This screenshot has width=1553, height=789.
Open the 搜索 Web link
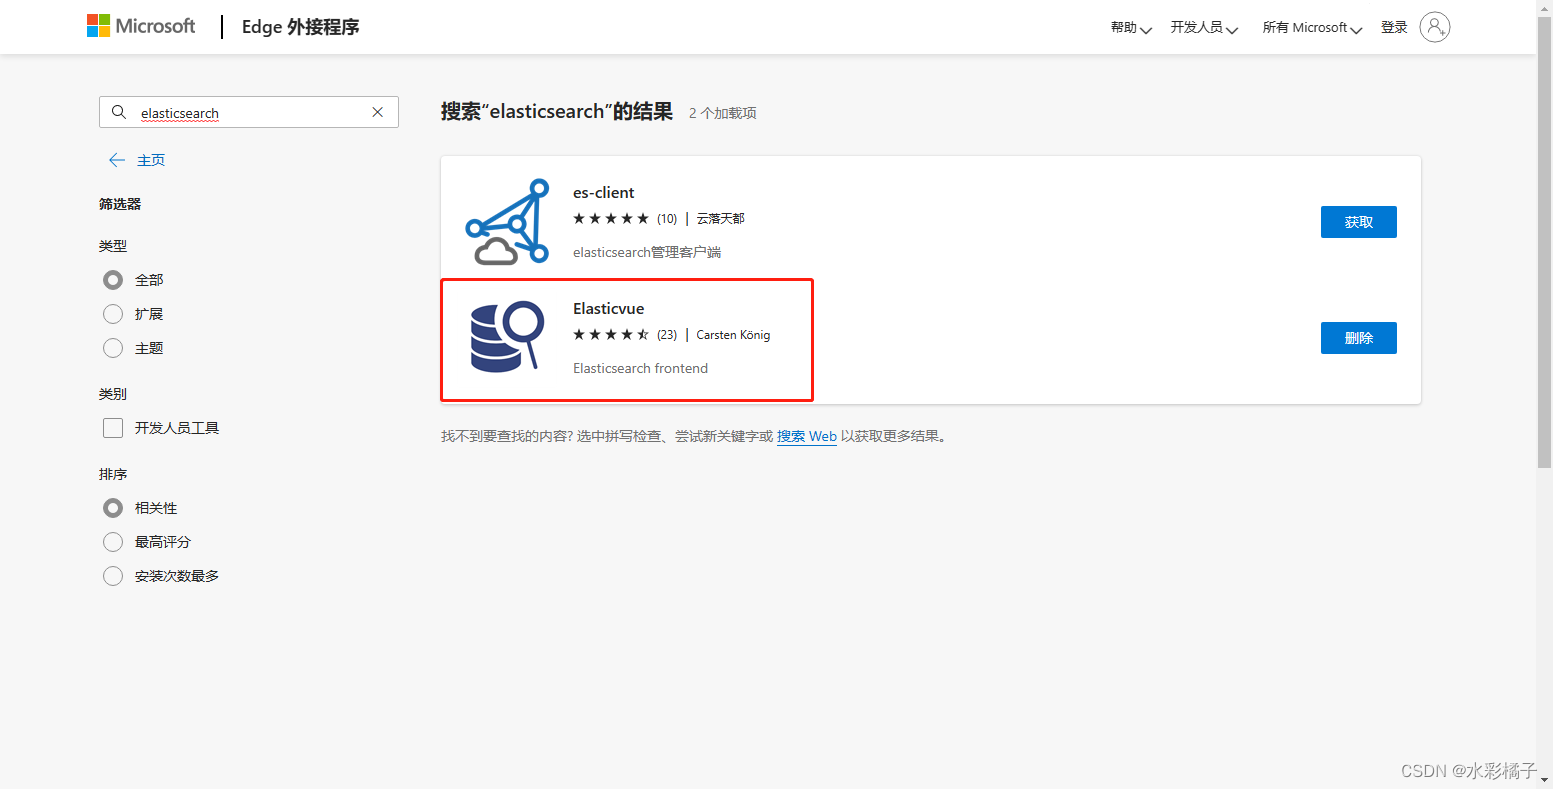coord(806,436)
